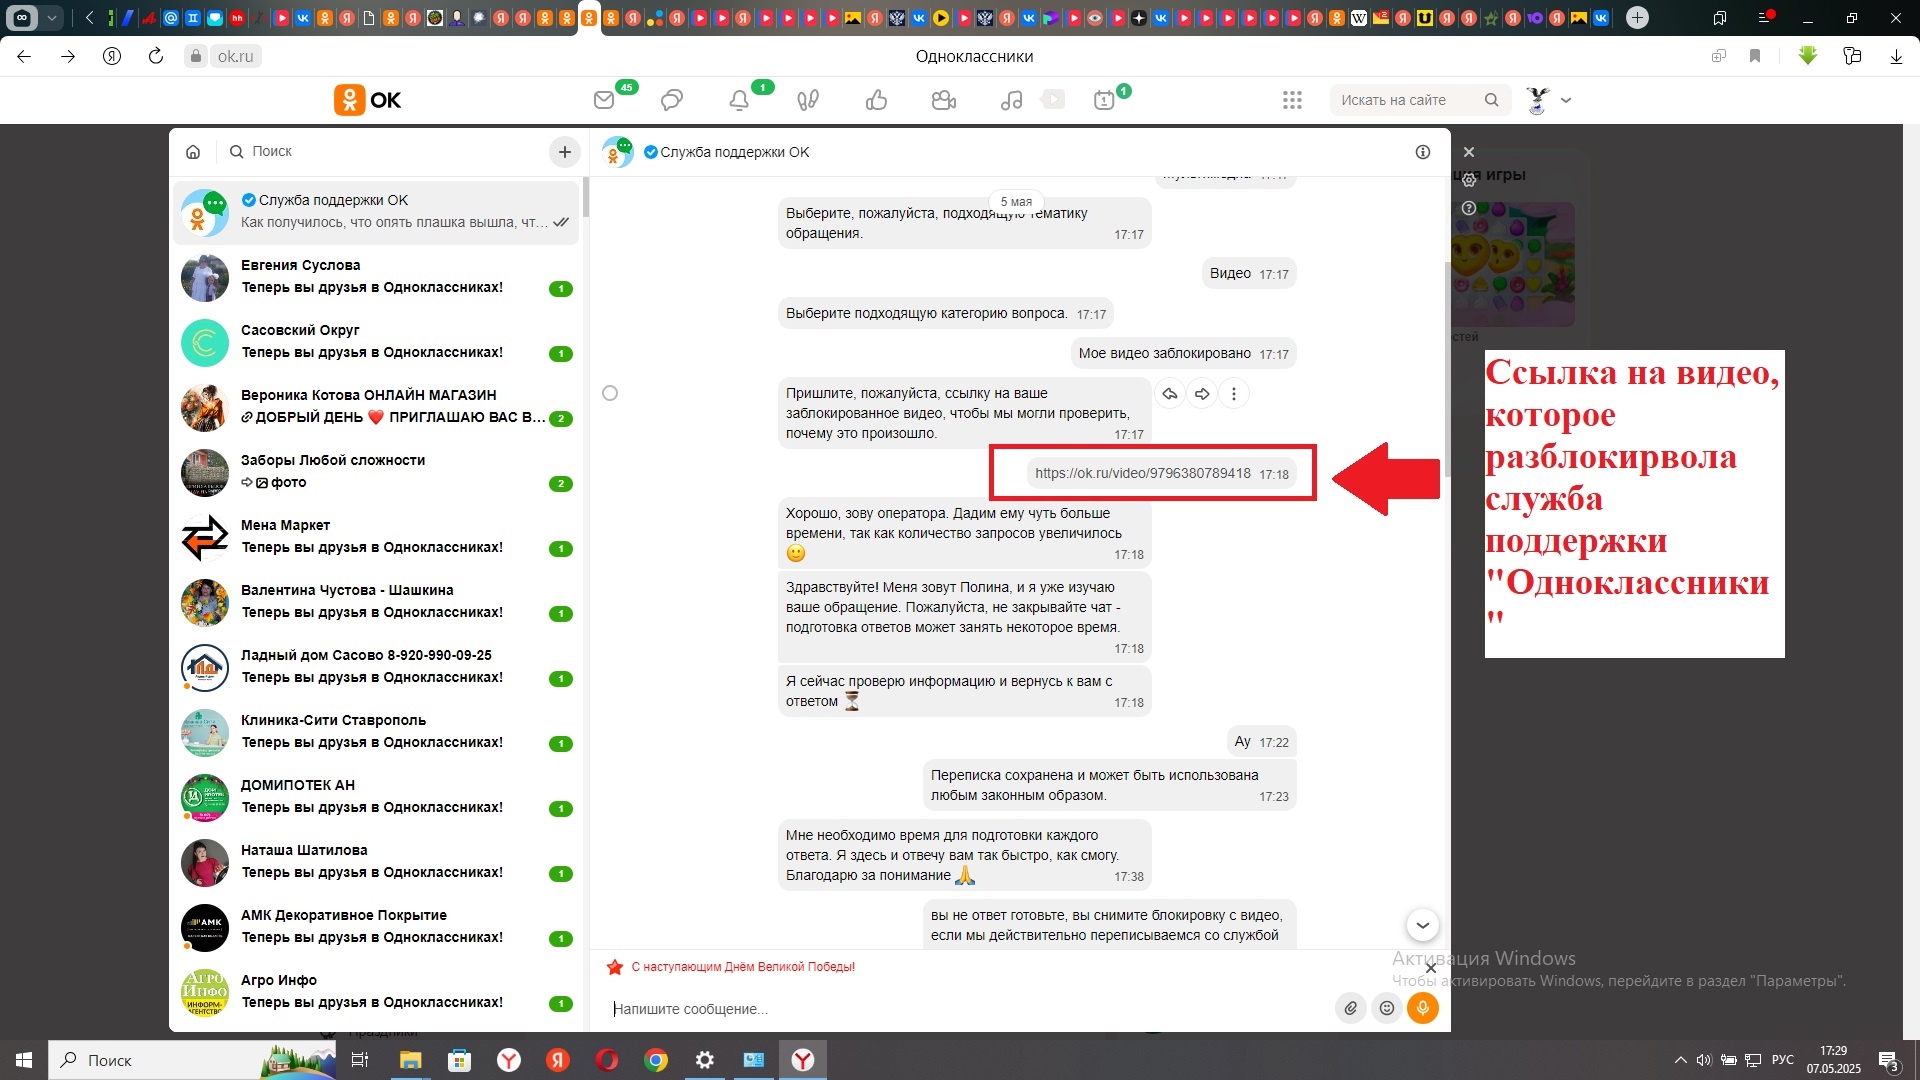The image size is (1920, 1080).
Task: Dismiss the Victory Day greeting banner
Action: click(x=1431, y=968)
